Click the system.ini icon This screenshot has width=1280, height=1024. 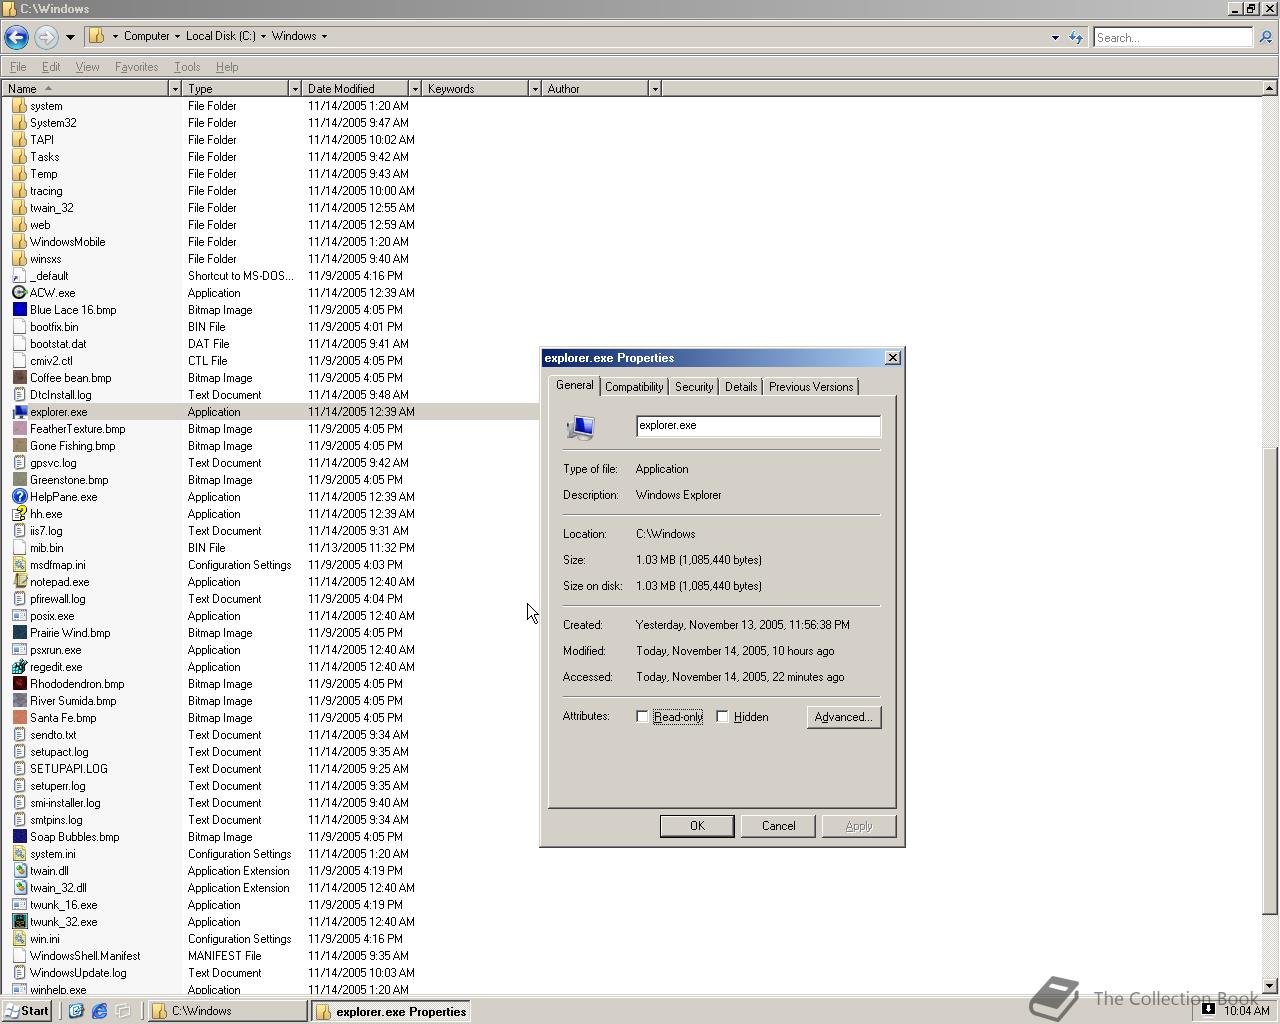click(19, 854)
